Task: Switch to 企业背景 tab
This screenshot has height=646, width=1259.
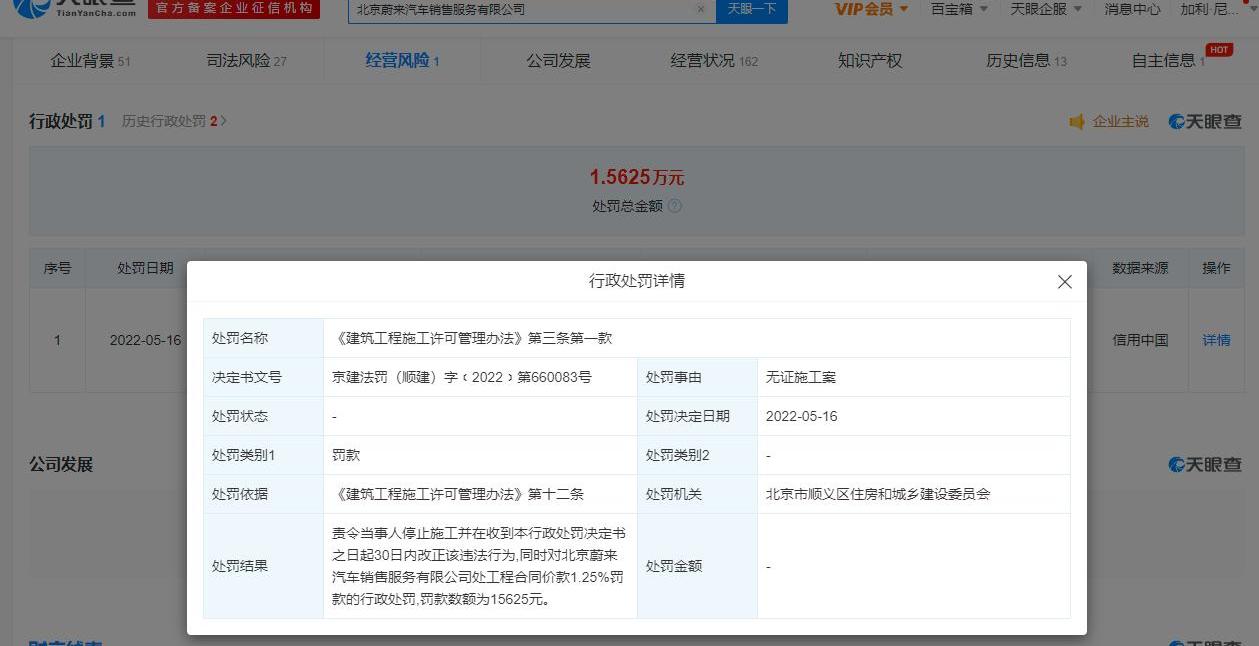Action: (90, 61)
